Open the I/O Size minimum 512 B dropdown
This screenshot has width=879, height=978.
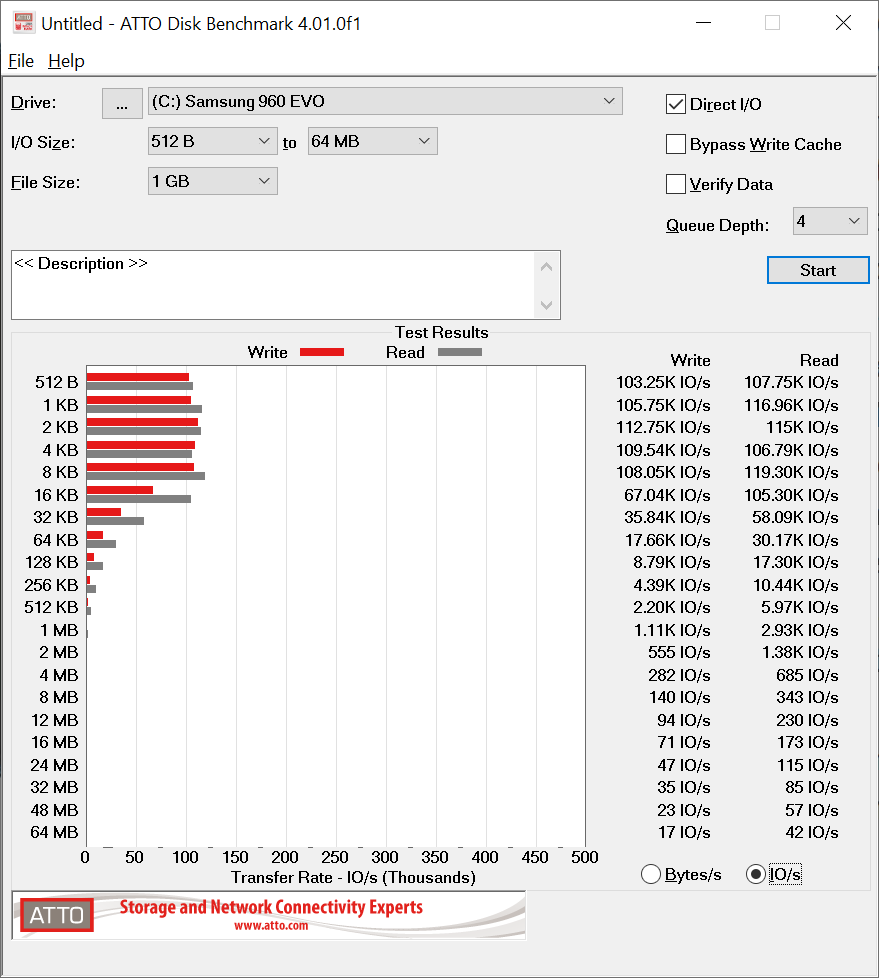212,141
